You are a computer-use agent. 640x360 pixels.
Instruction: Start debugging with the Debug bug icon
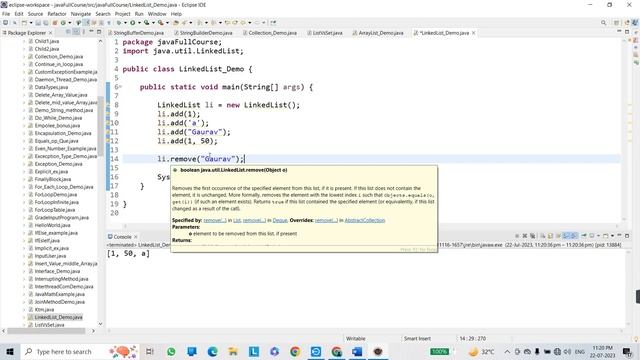coord(118,23)
